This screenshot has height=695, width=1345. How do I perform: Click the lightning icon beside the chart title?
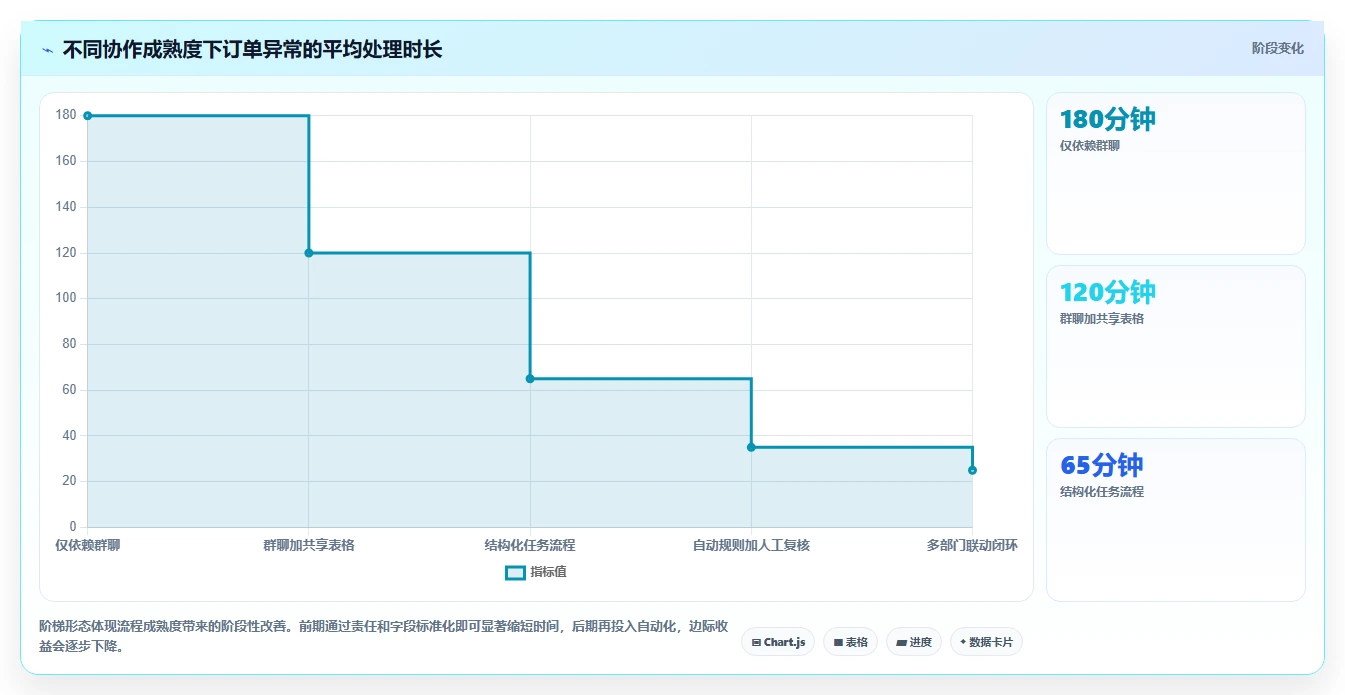[47, 49]
